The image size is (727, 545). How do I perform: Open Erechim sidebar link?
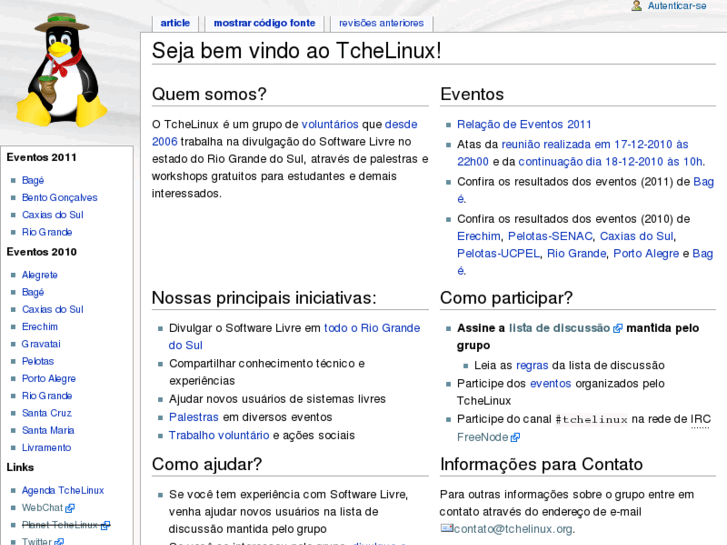(40, 327)
